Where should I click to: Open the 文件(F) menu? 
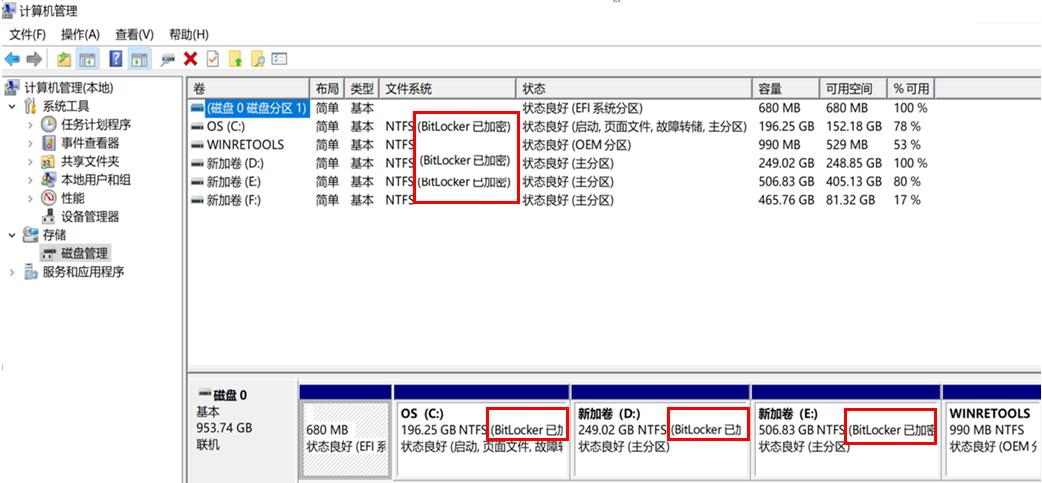27,35
